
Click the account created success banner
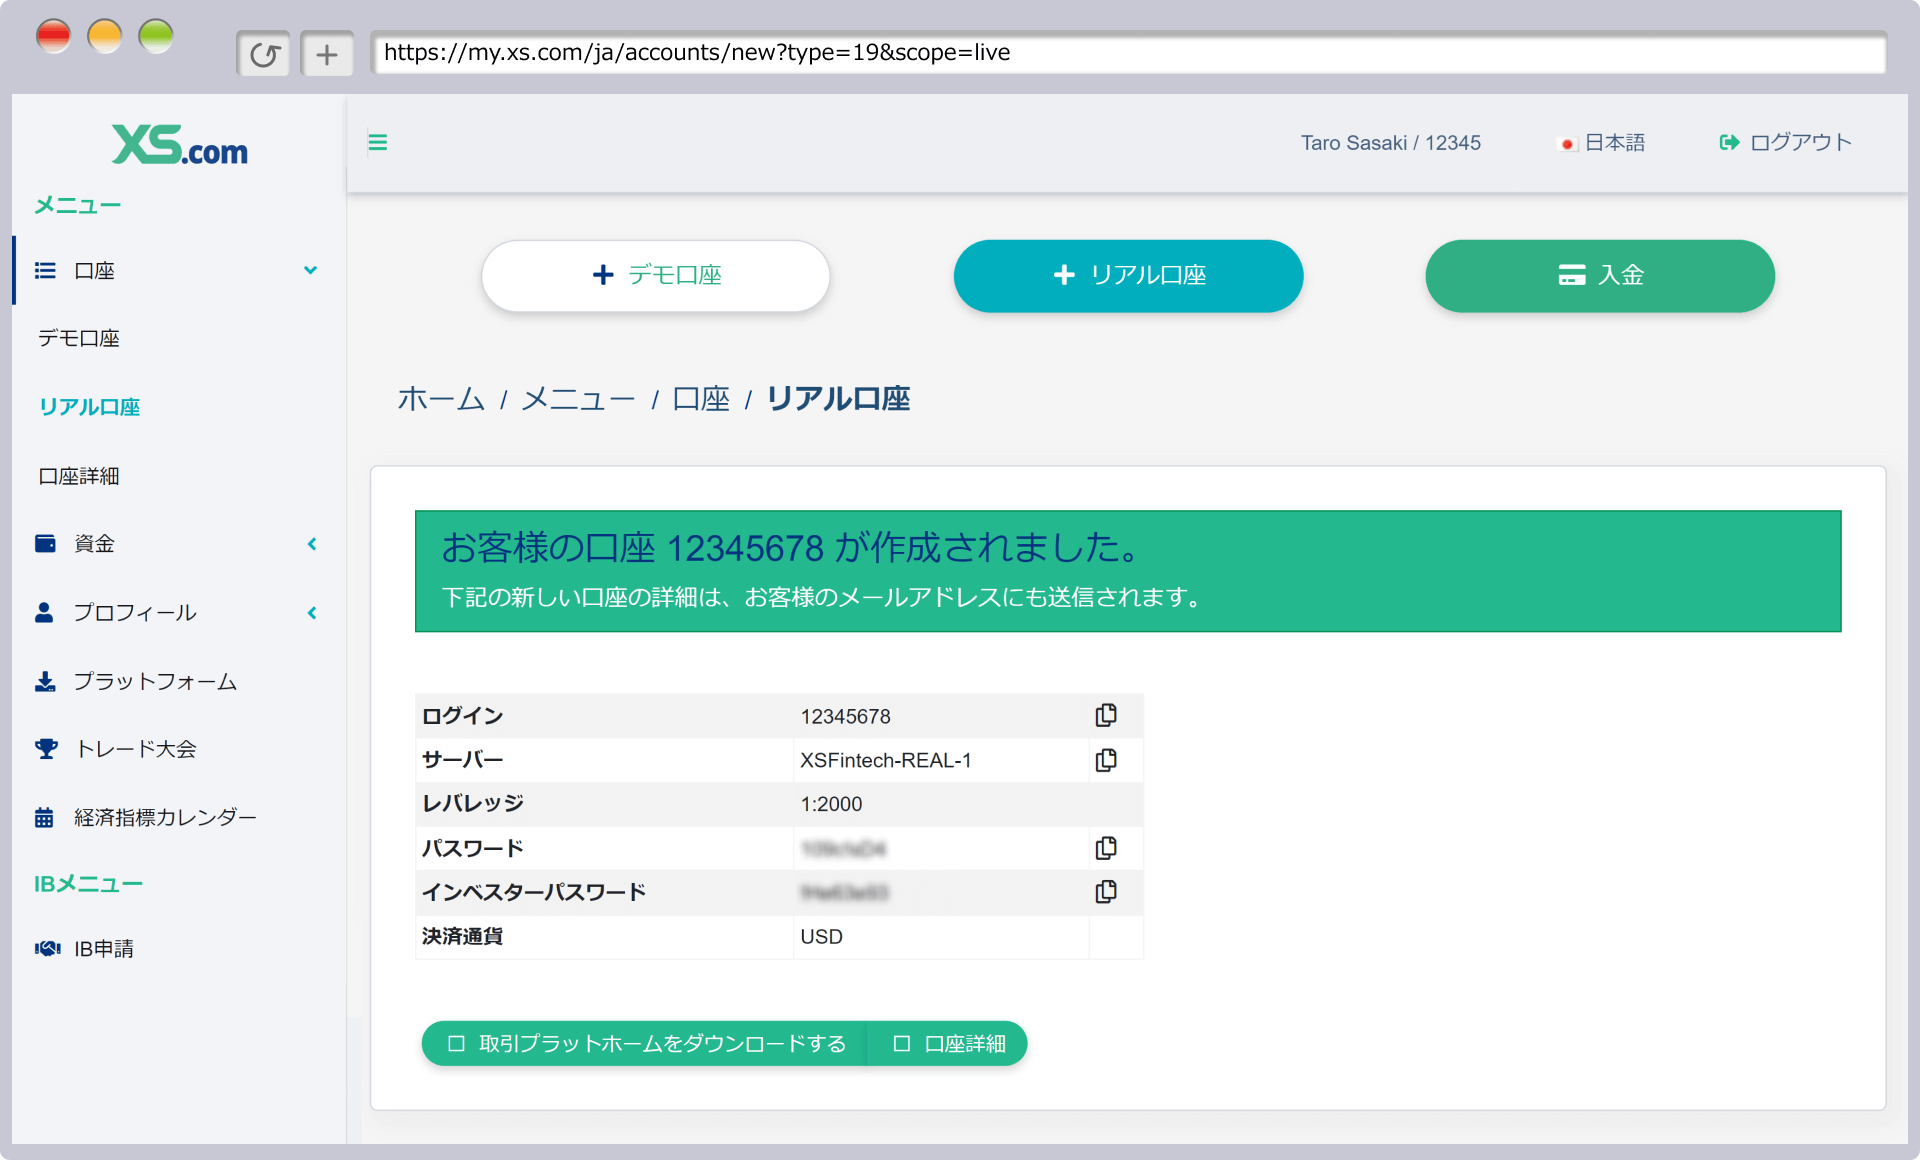point(1128,571)
